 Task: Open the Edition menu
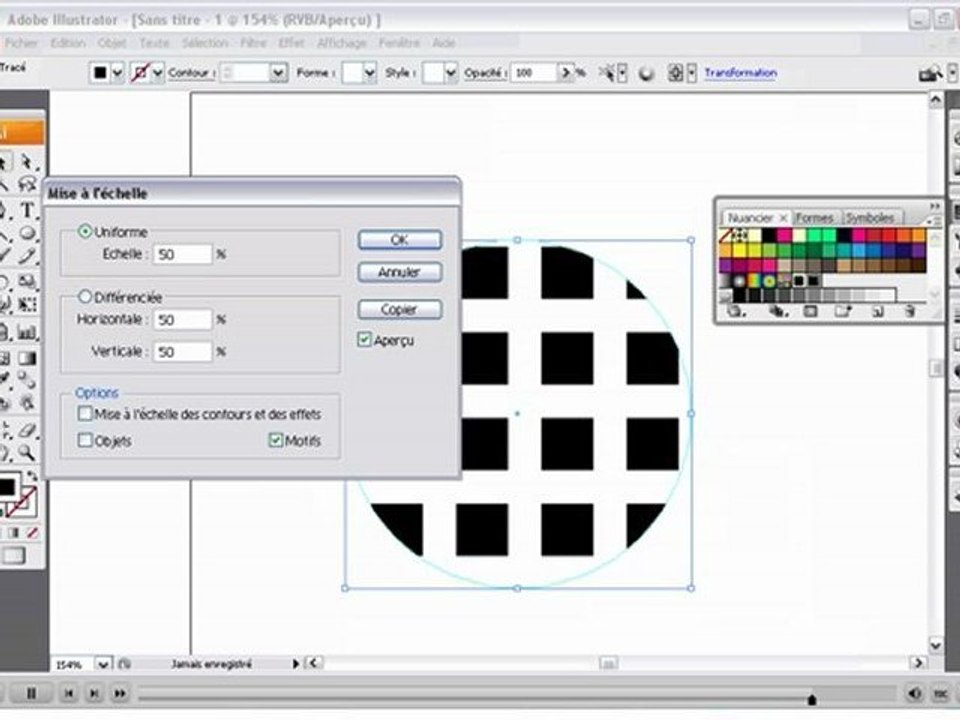click(68, 43)
